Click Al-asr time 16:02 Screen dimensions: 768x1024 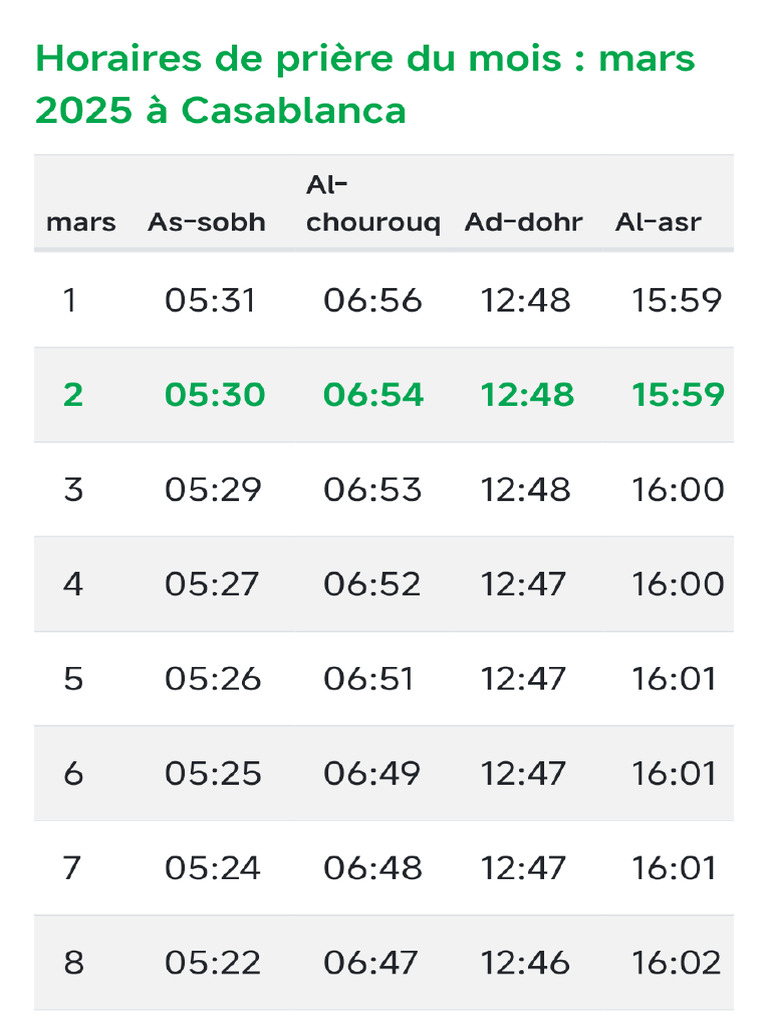pyautogui.click(x=676, y=963)
